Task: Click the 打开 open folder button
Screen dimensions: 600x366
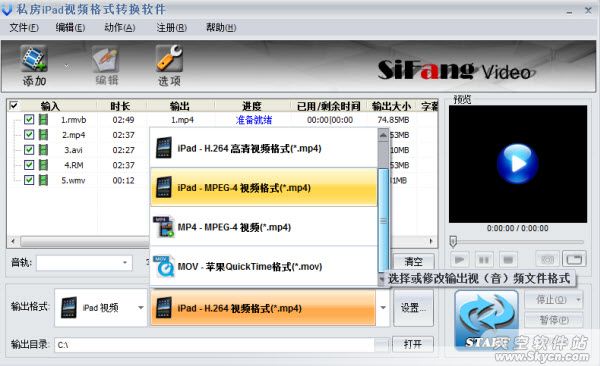Action: tap(413, 344)
